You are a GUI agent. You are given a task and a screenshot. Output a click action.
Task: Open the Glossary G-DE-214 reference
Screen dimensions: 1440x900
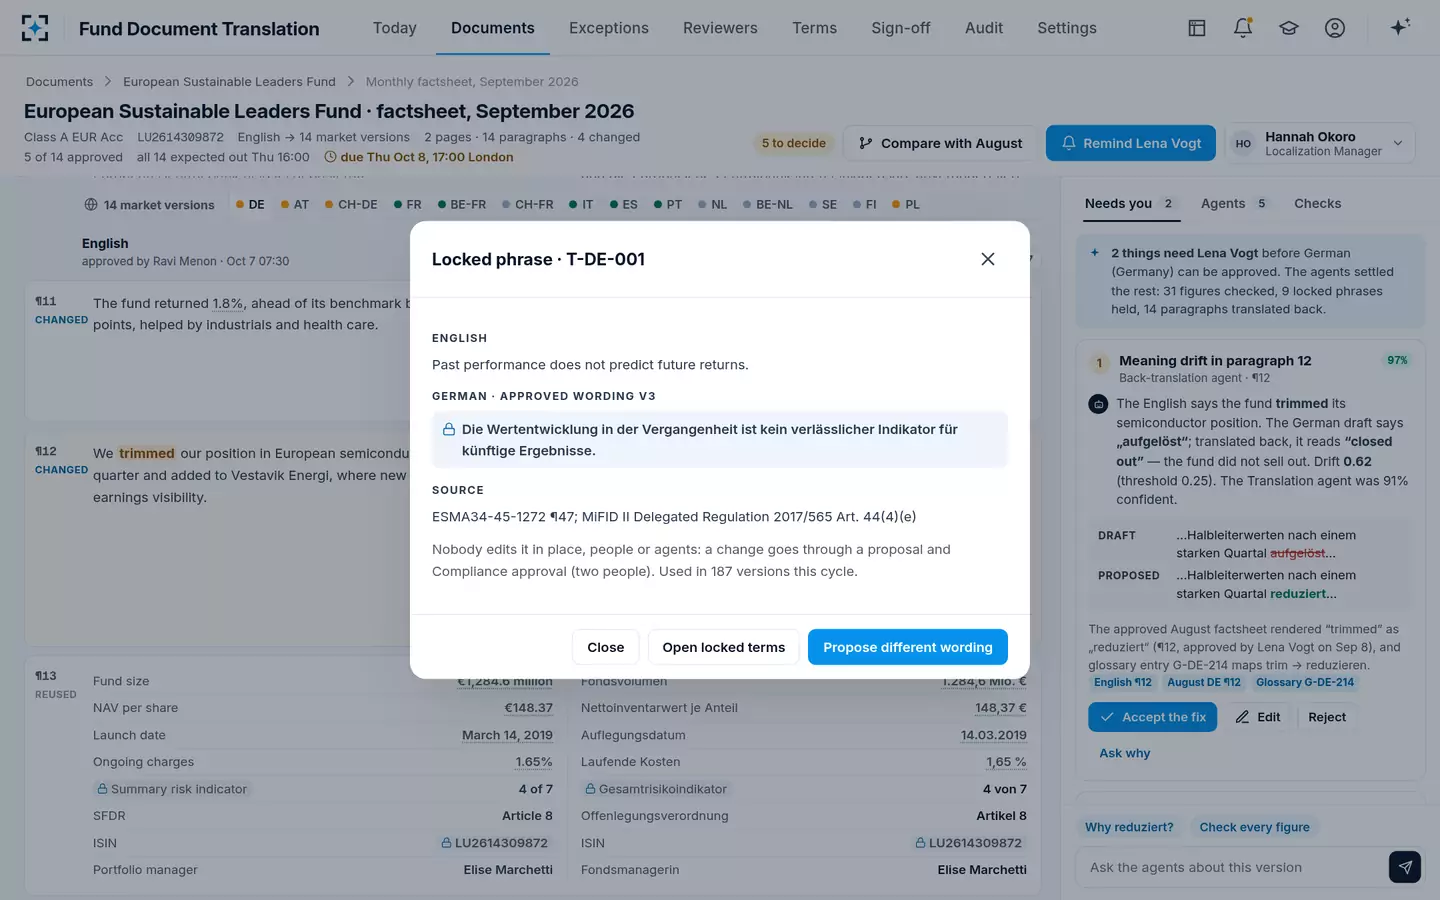tap(1305, 682)
